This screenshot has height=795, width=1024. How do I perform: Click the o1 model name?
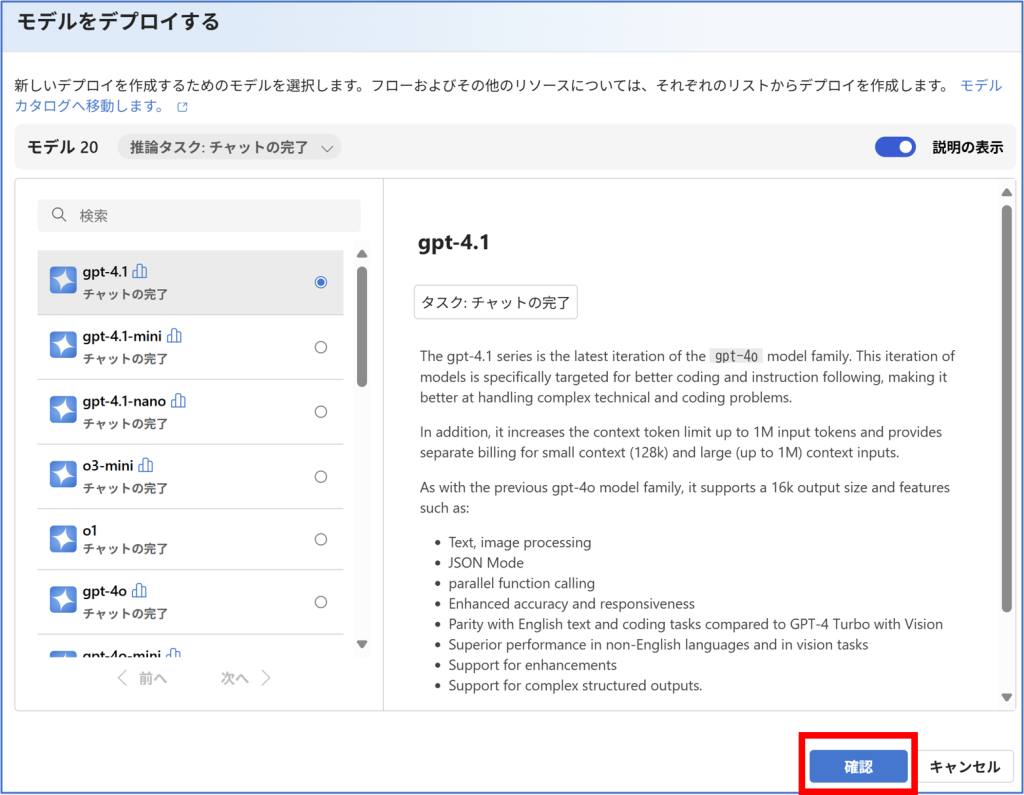pyautogui.click(x=89, y=530)
